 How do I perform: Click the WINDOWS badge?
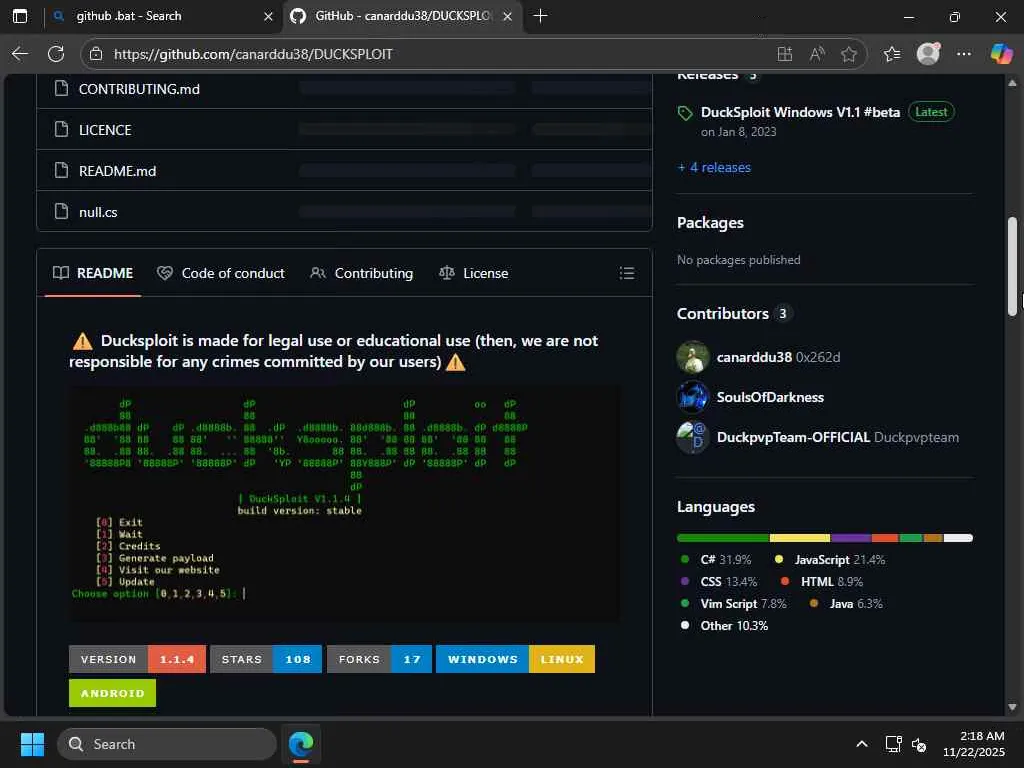point(483,659)
